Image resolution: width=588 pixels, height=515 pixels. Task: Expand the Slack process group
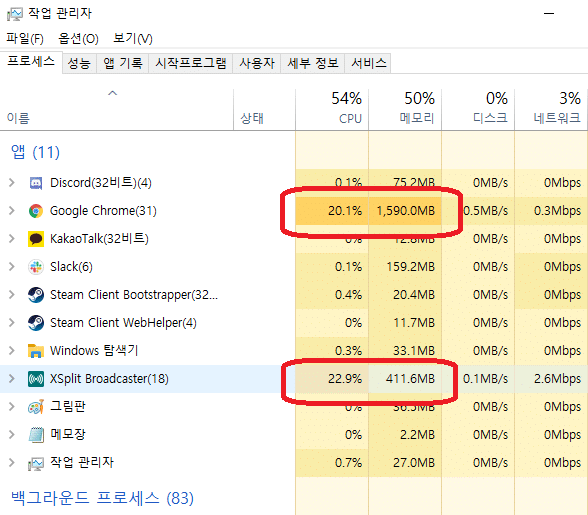12,267
